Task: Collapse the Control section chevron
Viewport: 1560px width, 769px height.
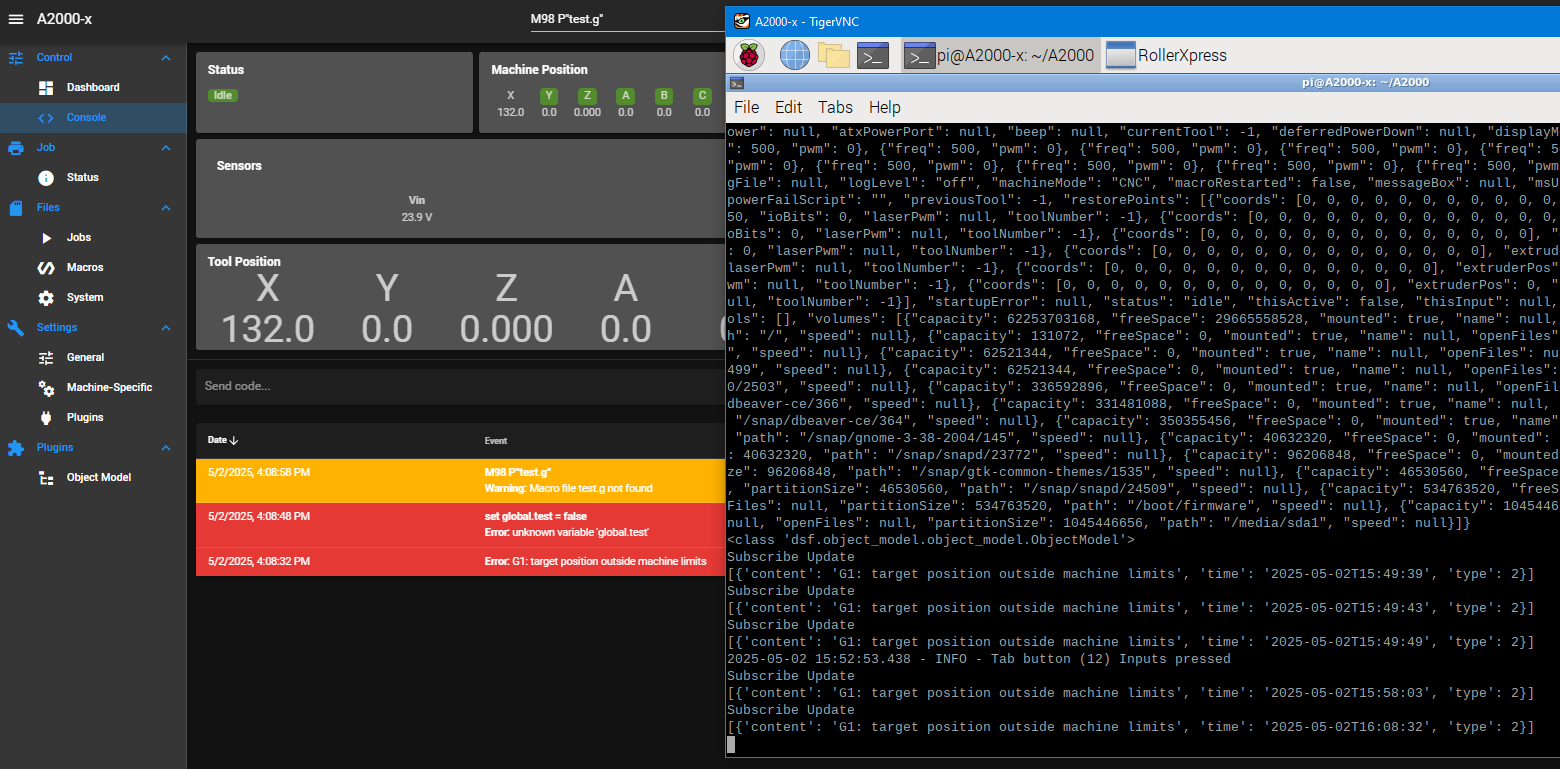Action: coord(166,58)
